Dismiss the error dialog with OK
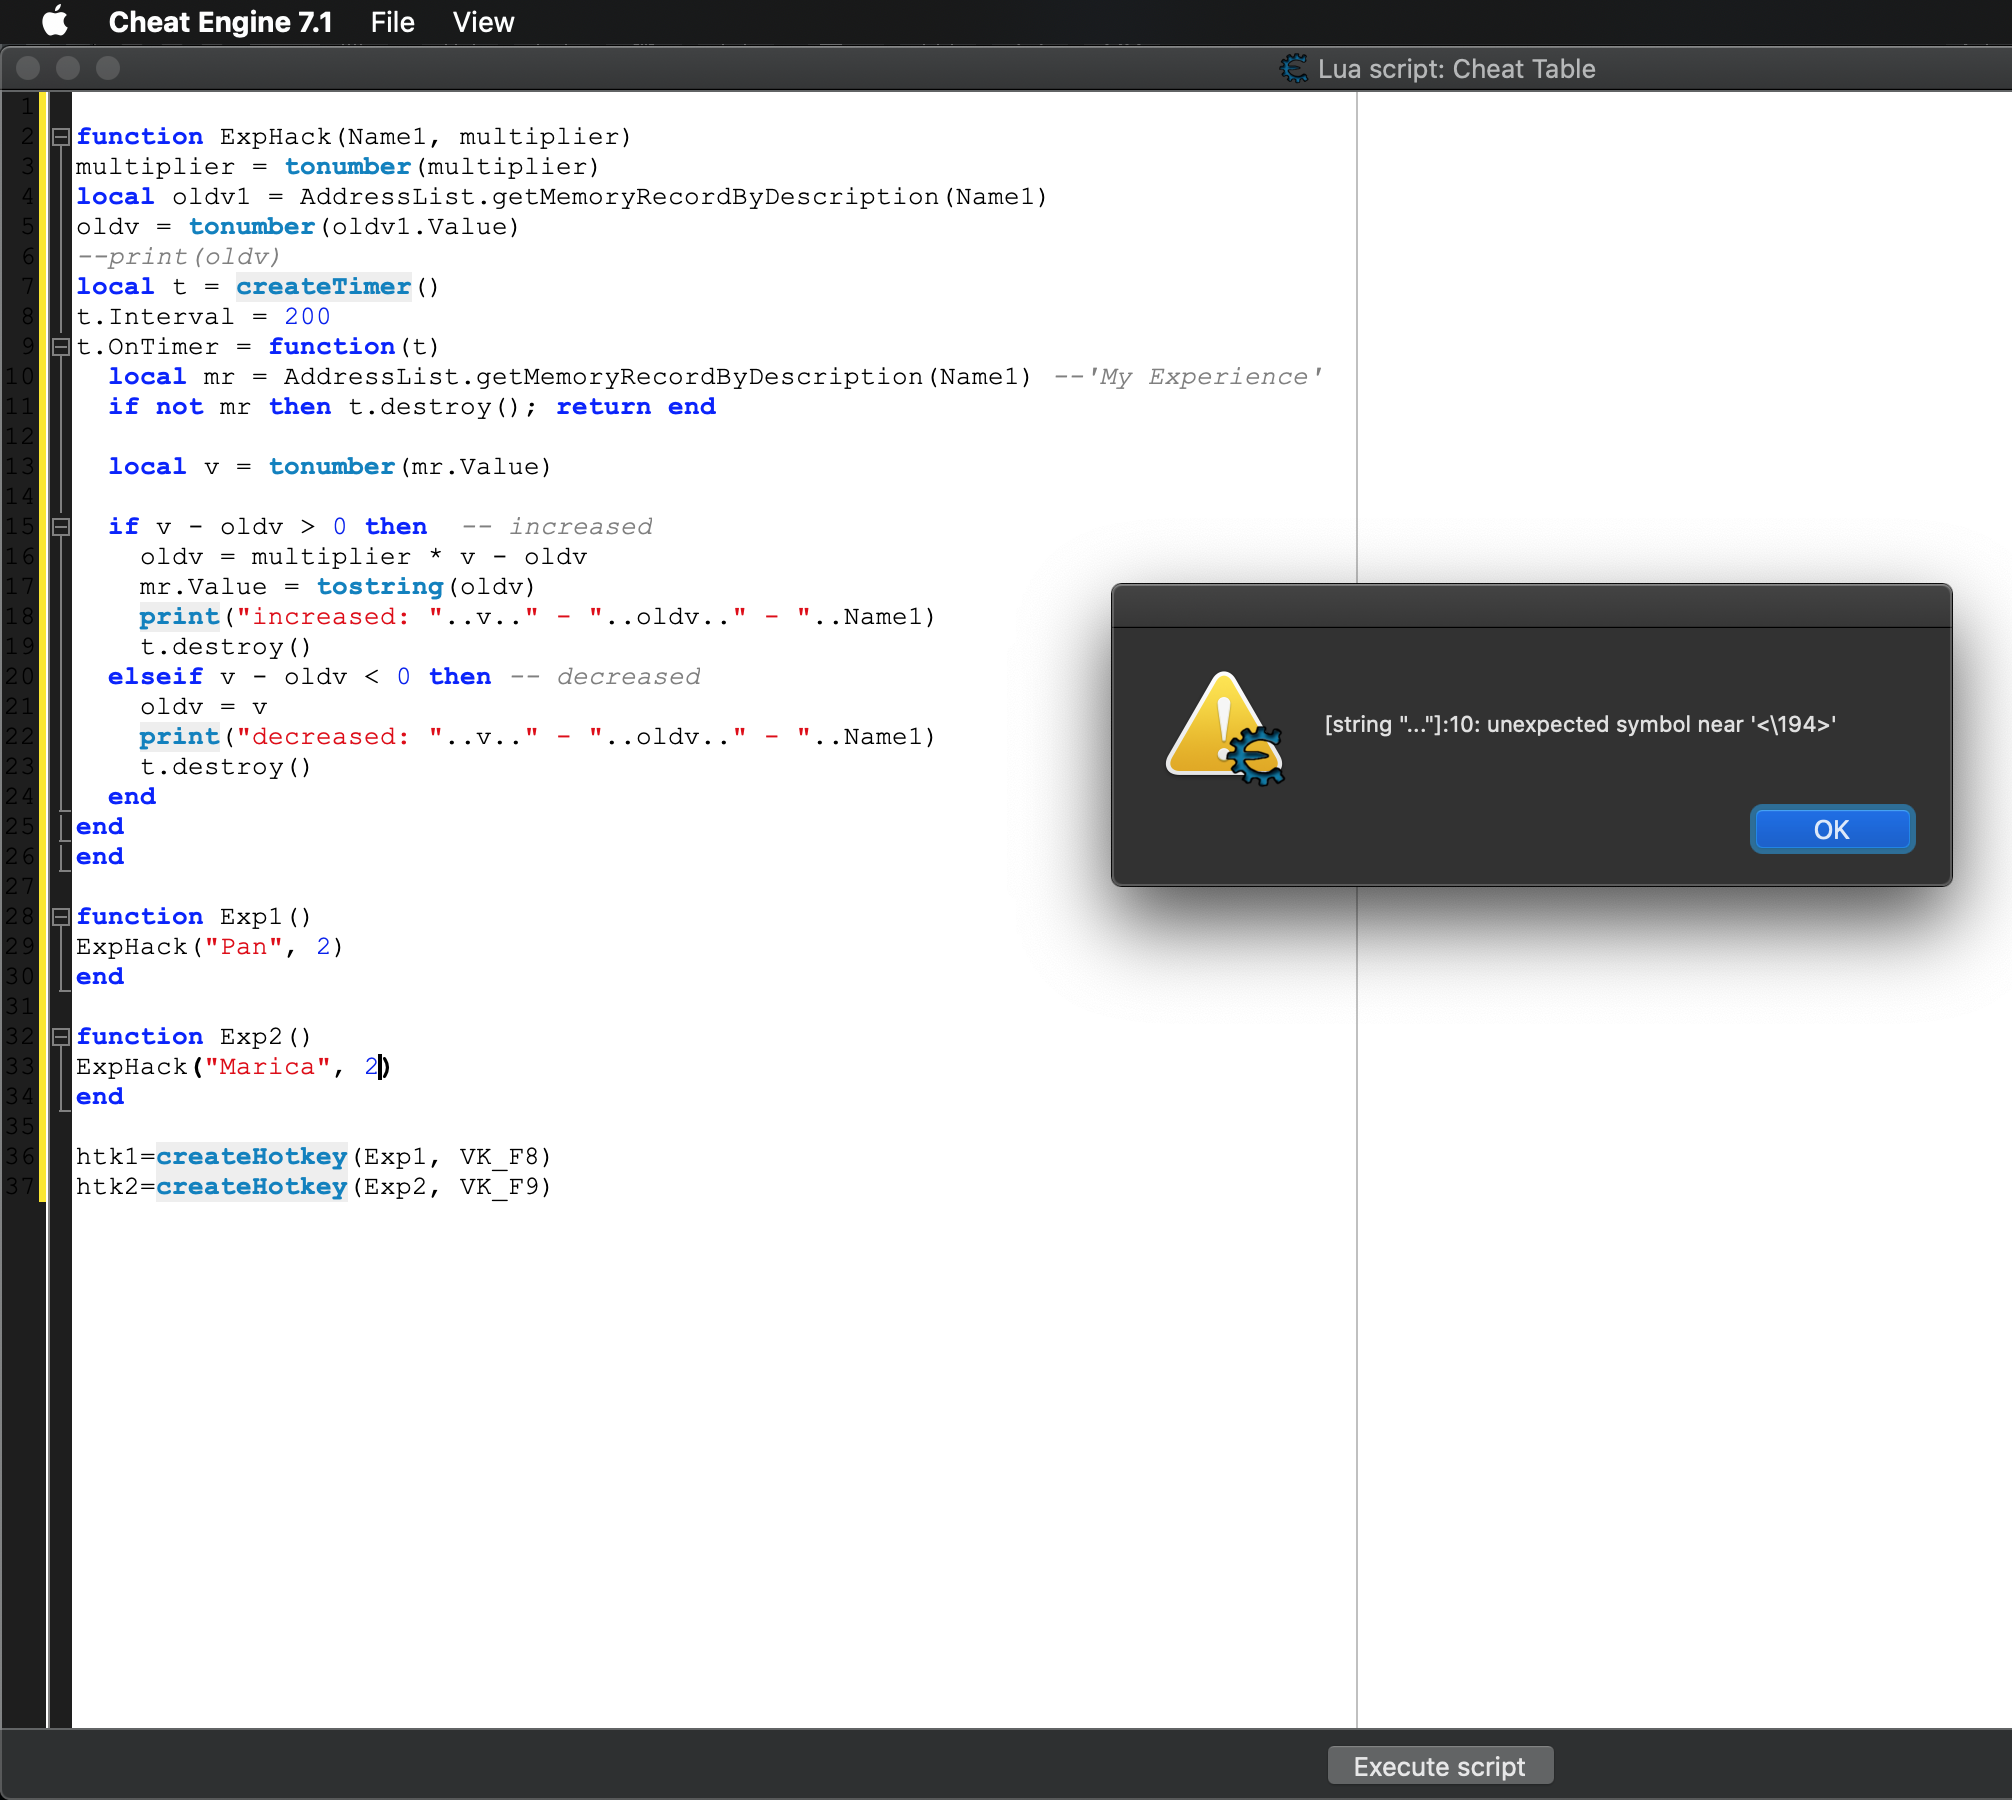2012x1800 pixels. point(1831,829)
